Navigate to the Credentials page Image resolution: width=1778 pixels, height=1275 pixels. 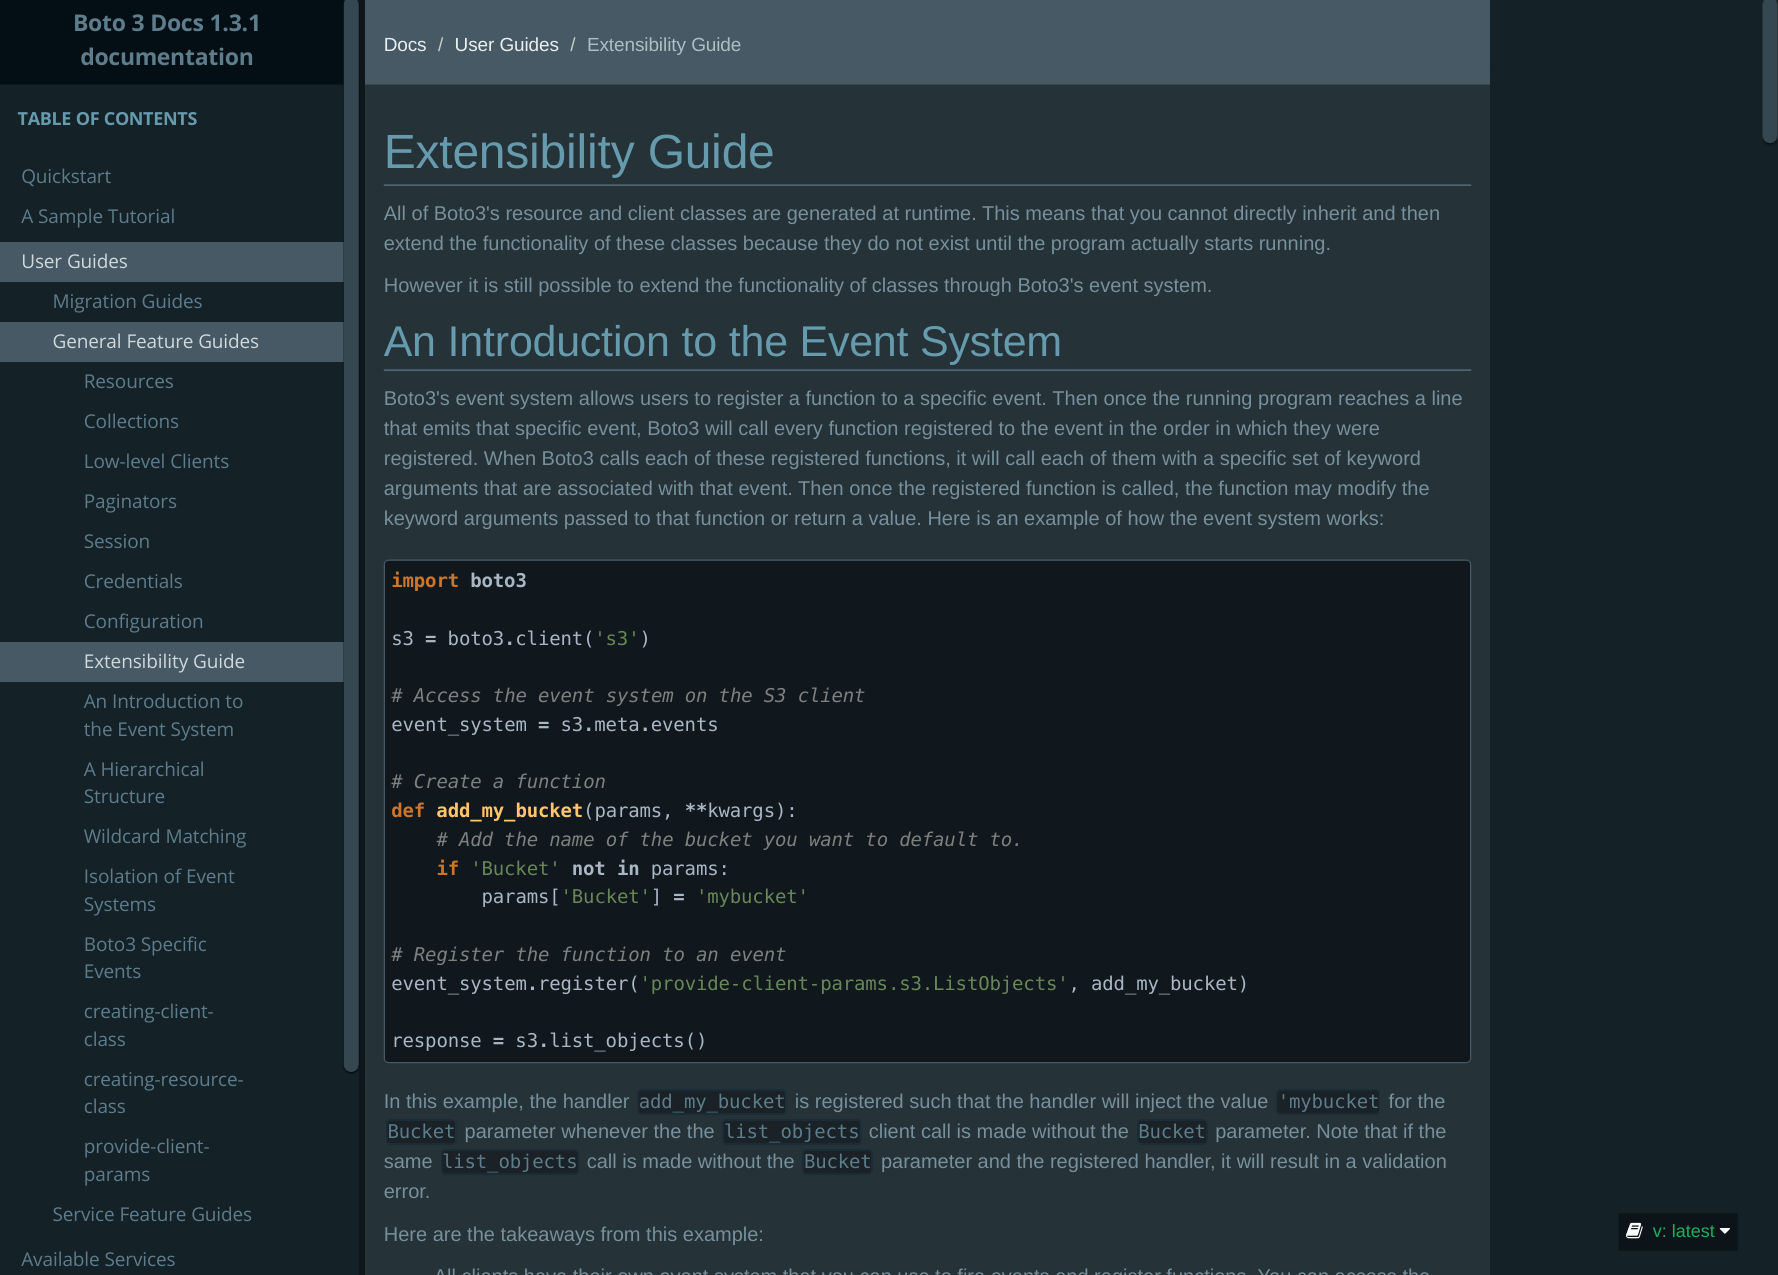tap(133, 581)
